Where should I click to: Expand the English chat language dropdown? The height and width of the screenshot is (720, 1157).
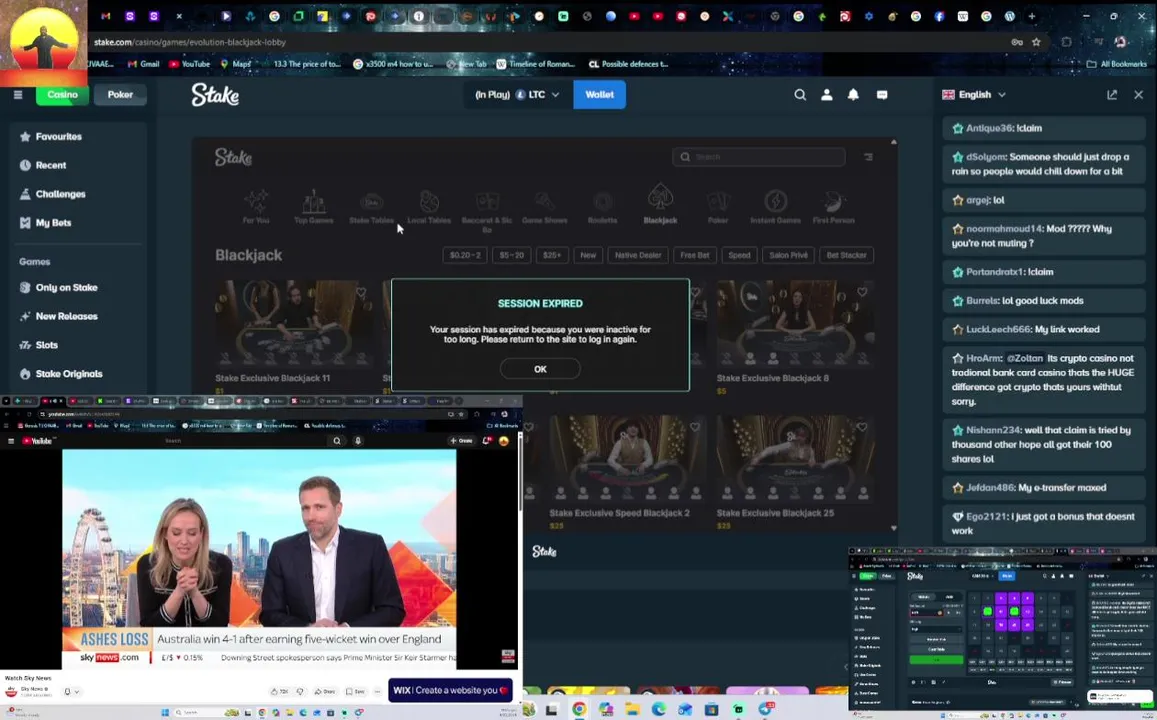[974, 94]
